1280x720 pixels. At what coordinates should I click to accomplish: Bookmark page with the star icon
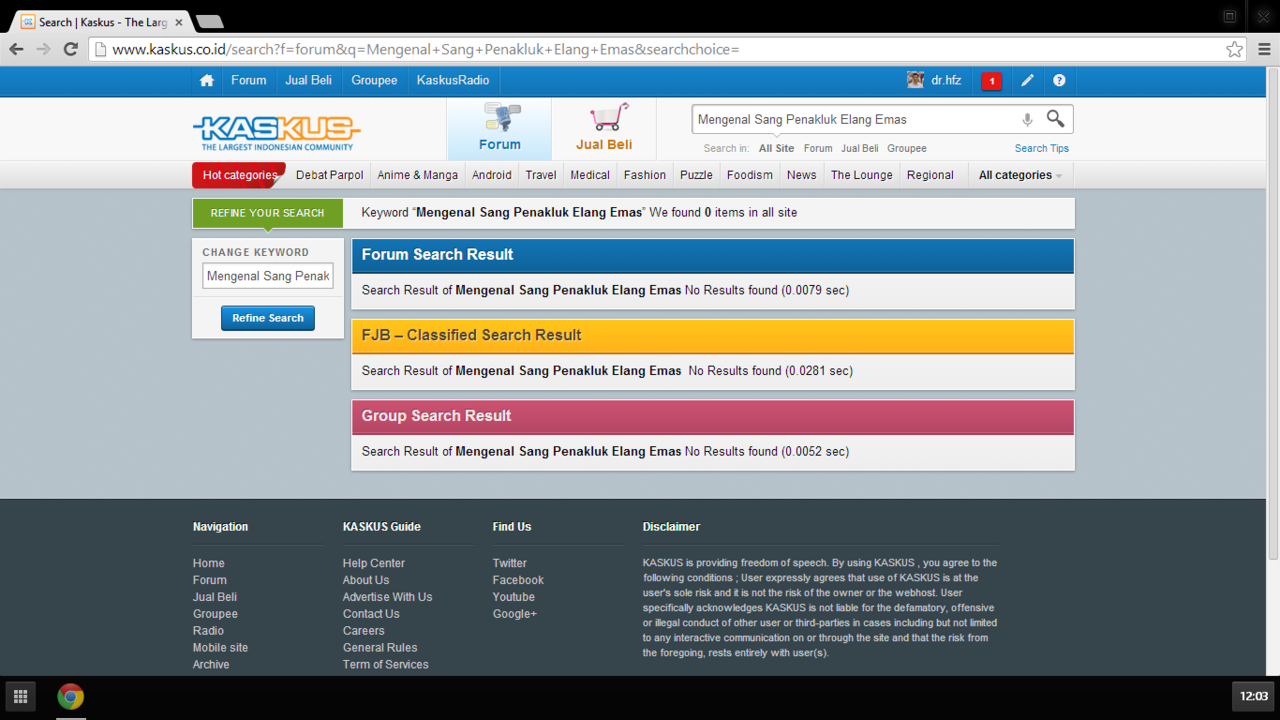[x=1235, y=49]
